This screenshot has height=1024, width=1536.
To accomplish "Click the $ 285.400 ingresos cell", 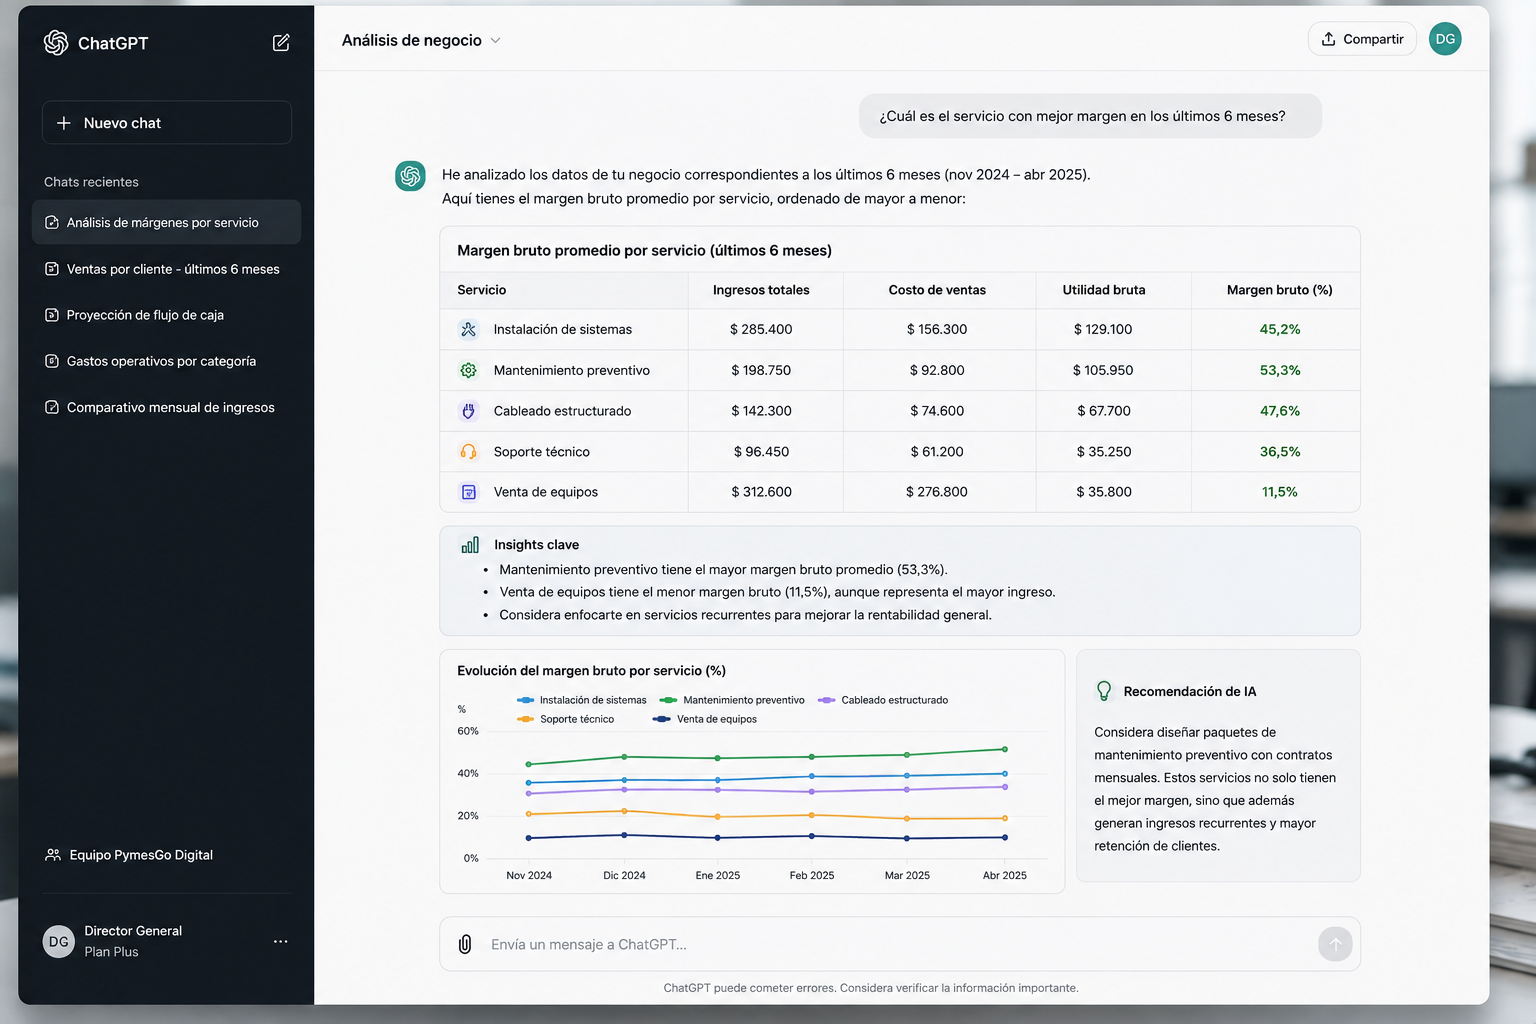I will click(761, 329).
